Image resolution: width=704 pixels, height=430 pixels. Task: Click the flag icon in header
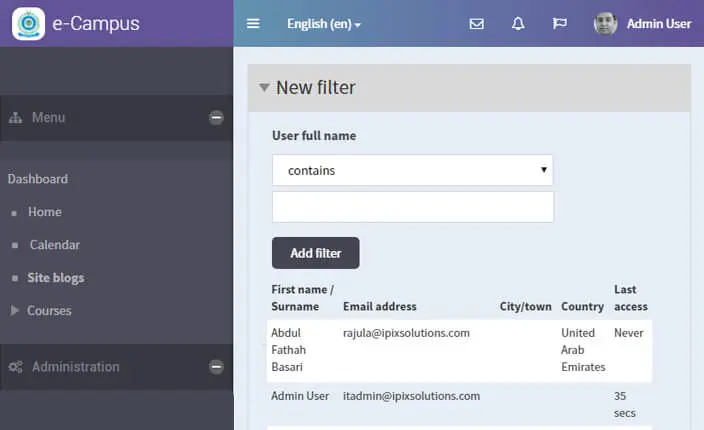(x=559, y=24)
